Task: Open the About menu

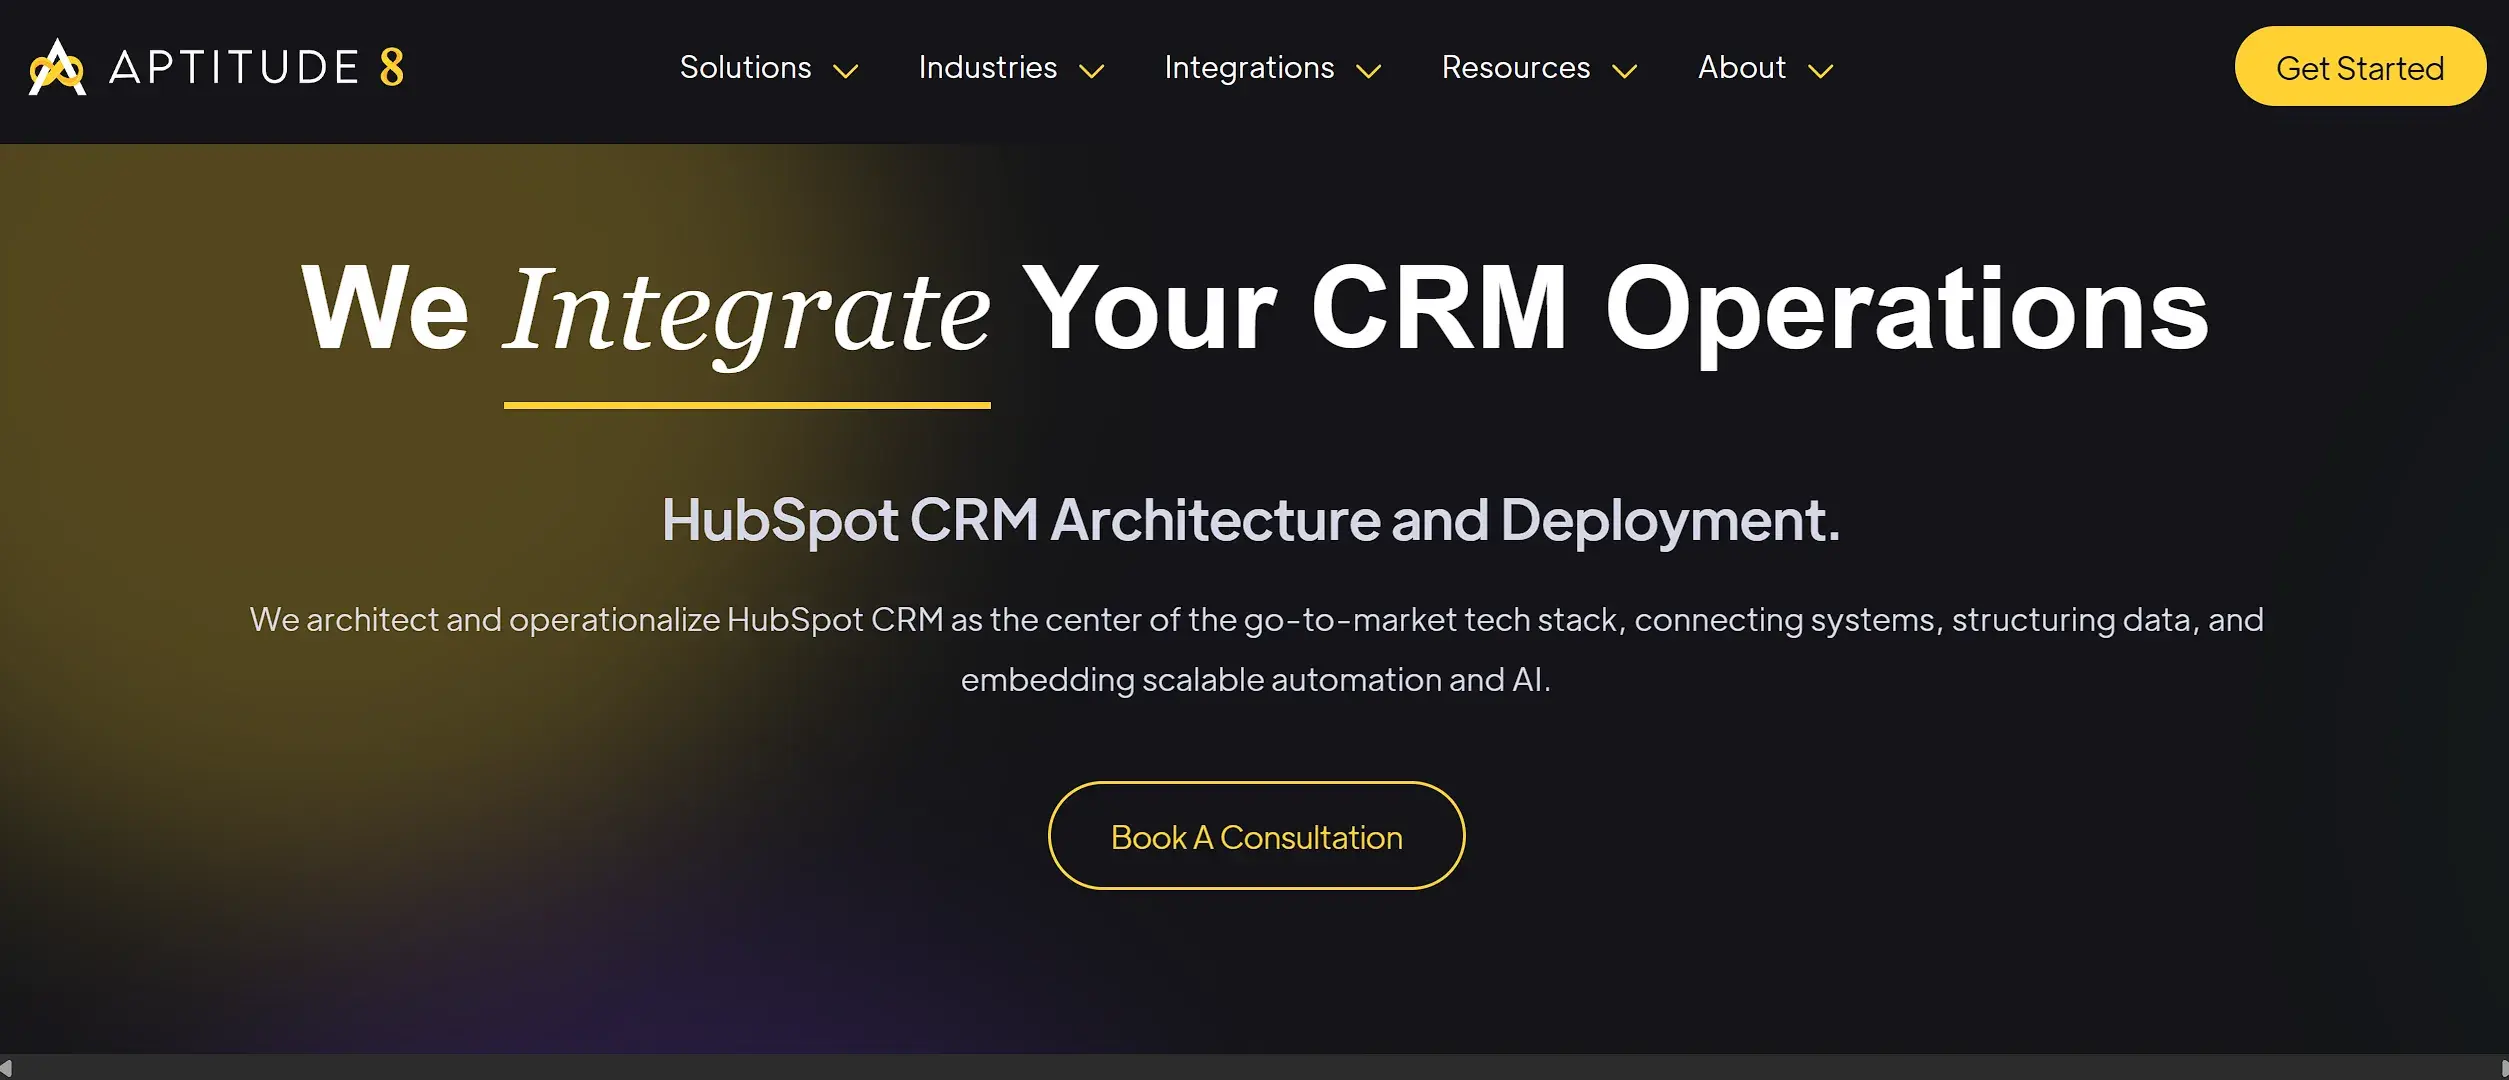Action: point(1742,67)
